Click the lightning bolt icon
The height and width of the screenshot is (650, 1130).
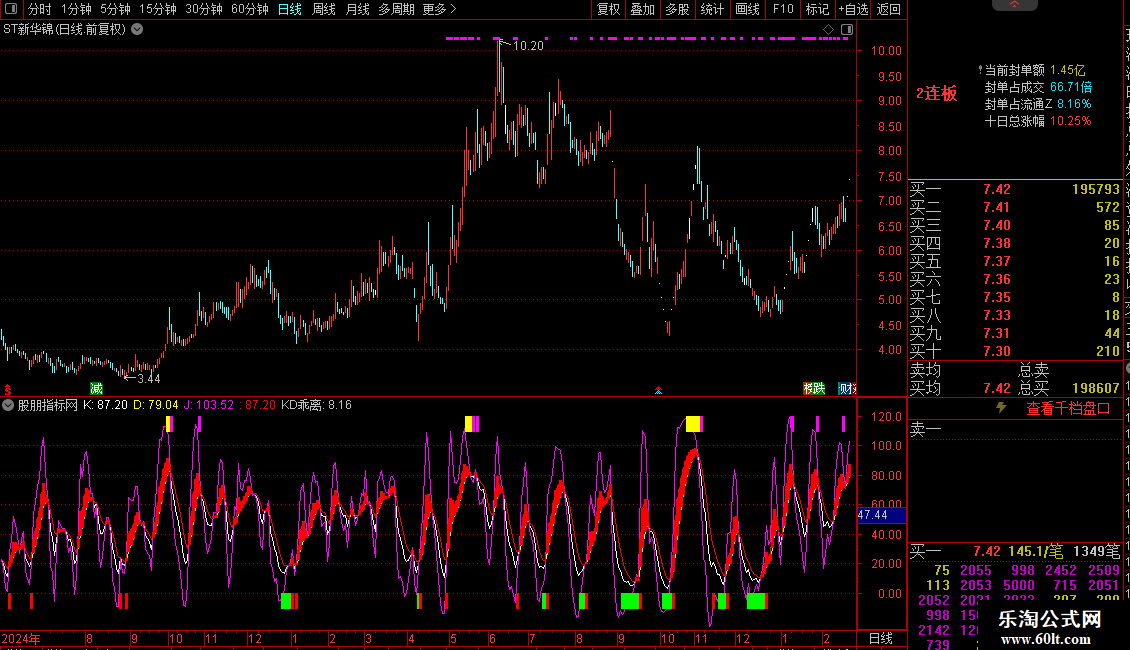click(x=1001, y=408)
